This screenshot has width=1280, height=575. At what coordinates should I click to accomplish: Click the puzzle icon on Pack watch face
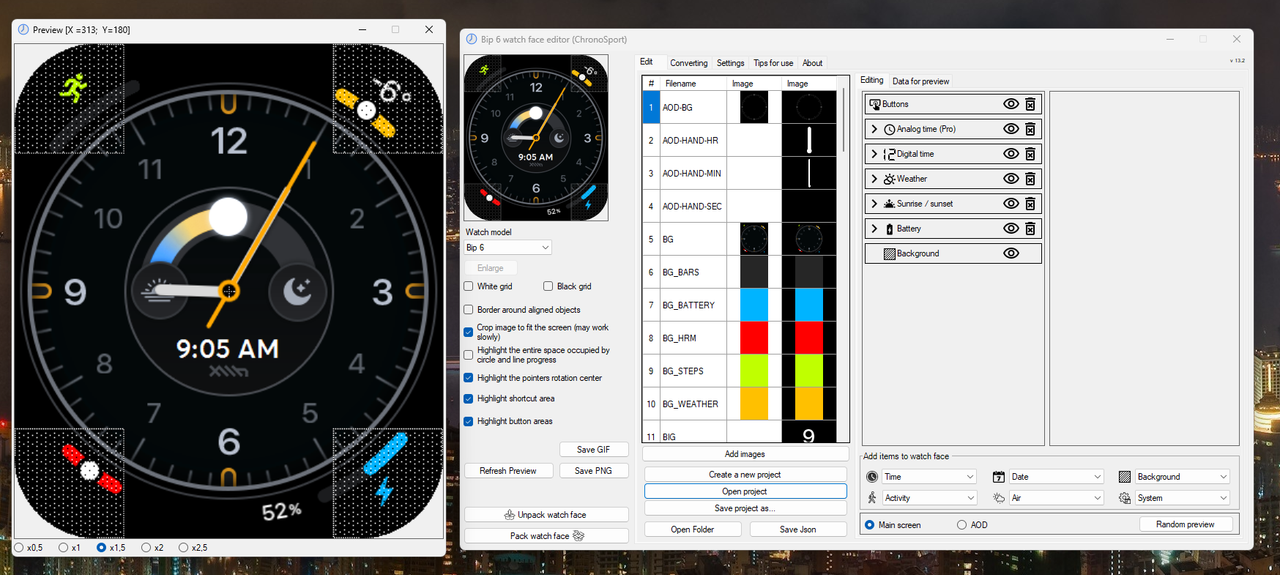578,536
